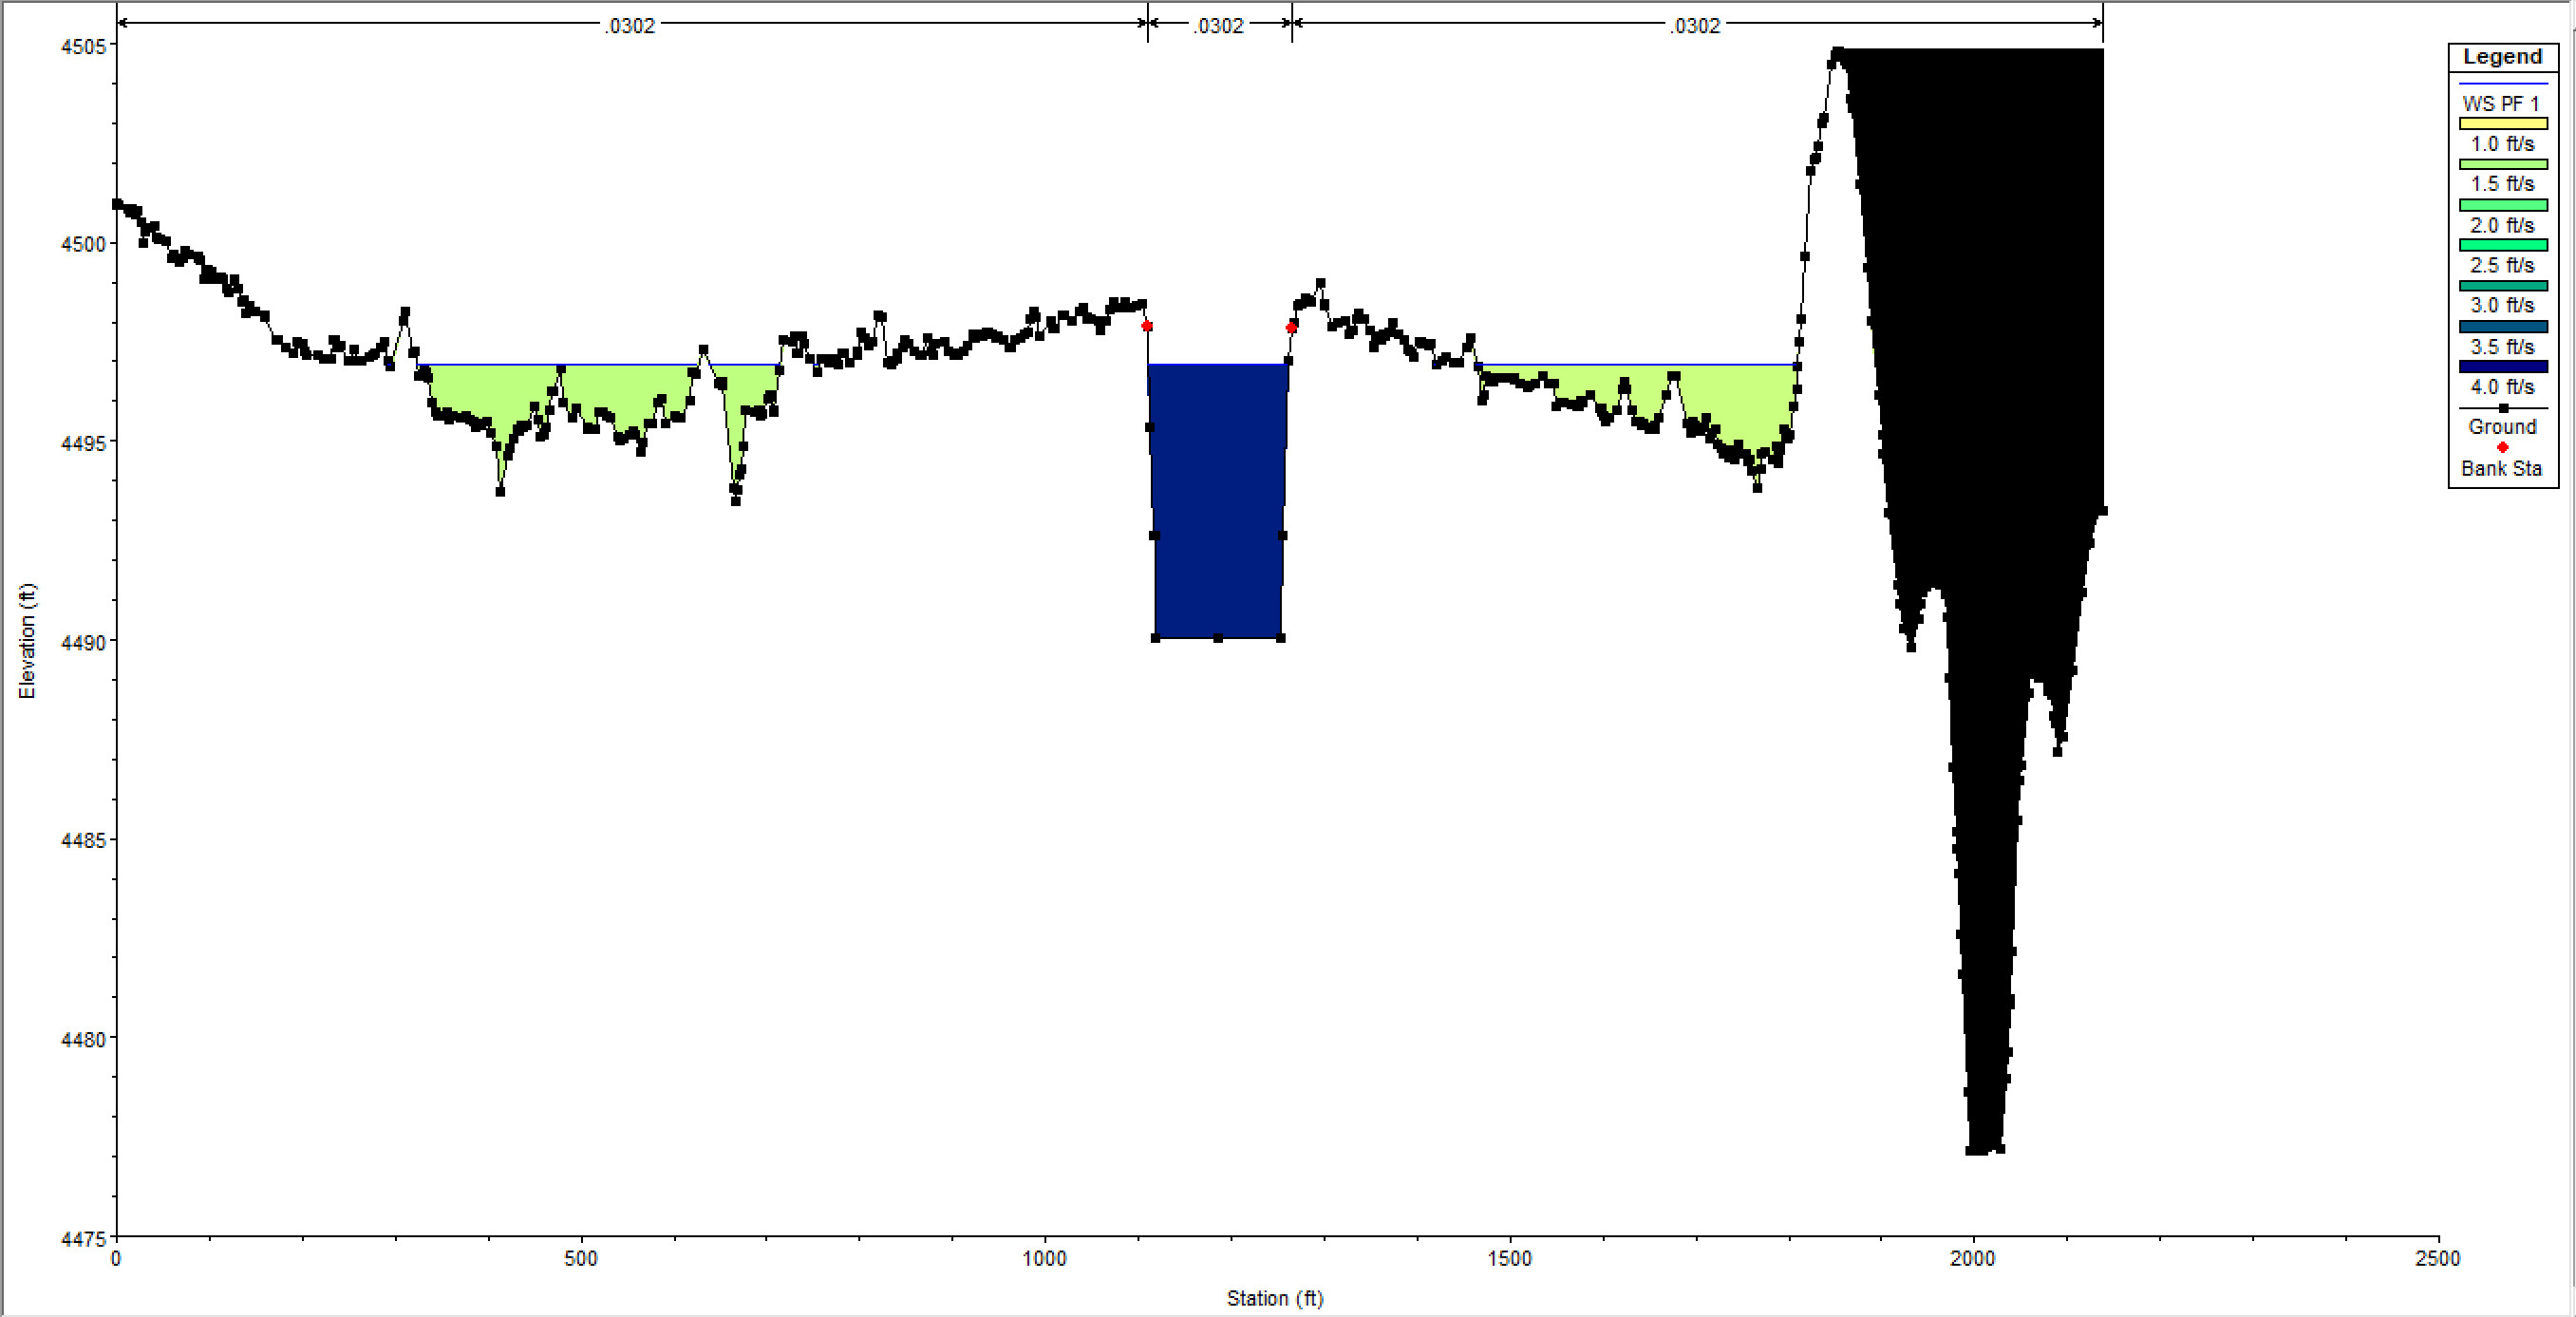Screen dimensions: 2576x1317
Task: Click the red Bank Sta legend marker
Action: (2502, 448)
